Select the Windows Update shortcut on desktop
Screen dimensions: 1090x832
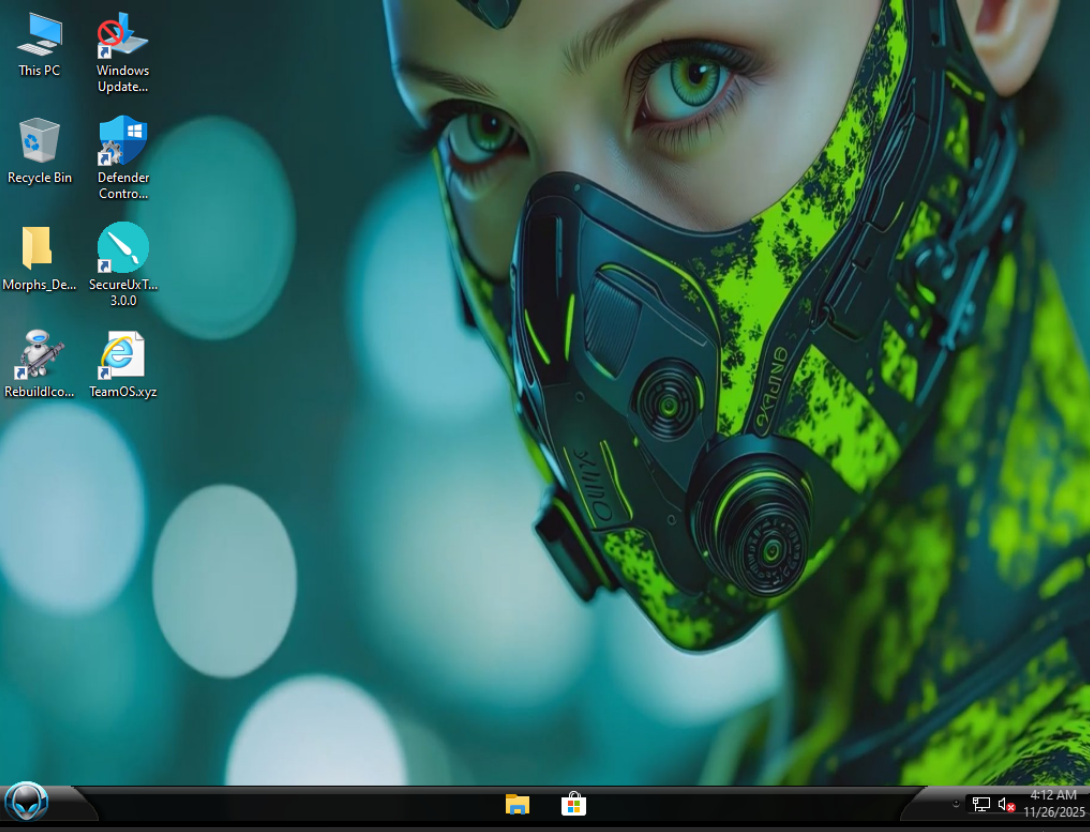click(123, 53)
